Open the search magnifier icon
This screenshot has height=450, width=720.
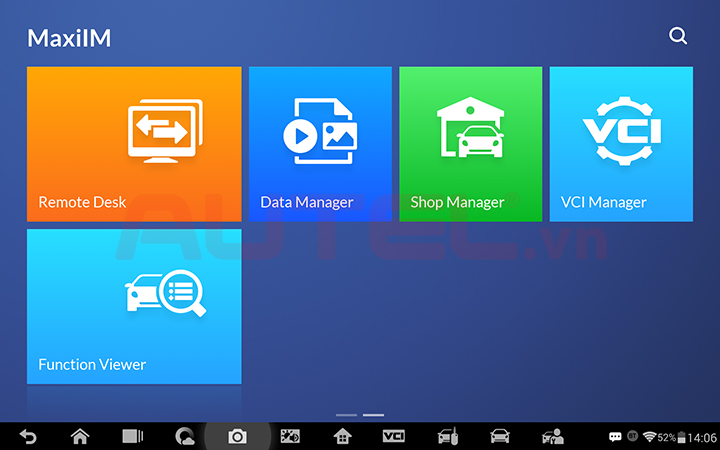pos(678,36)
